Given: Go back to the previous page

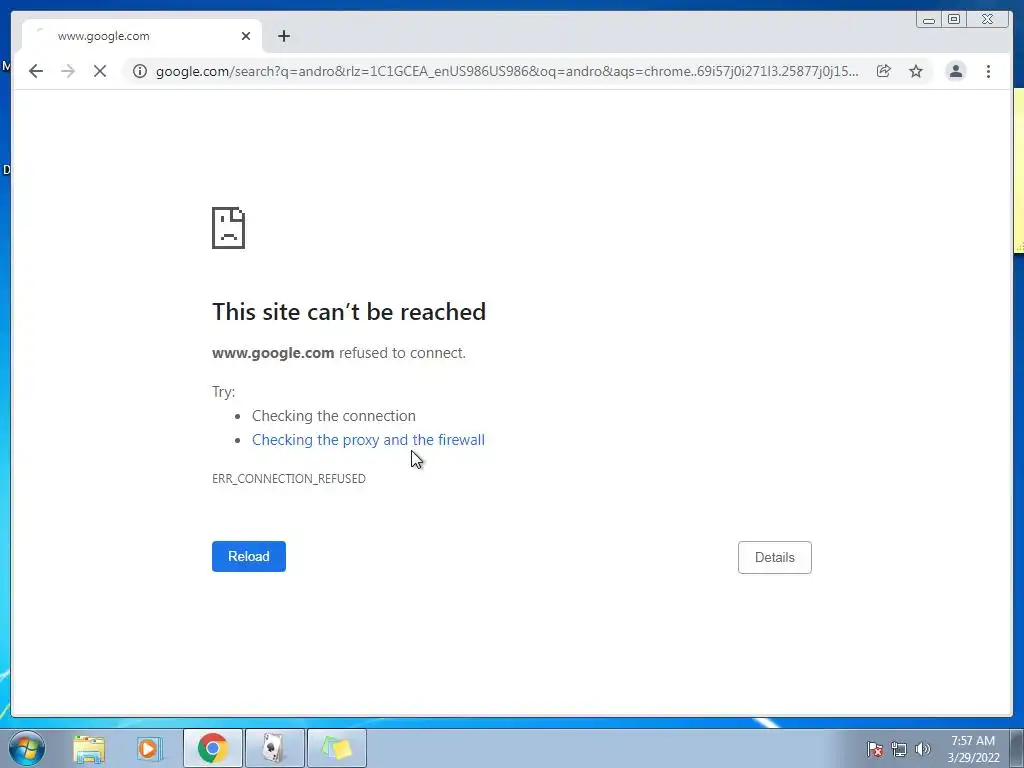Looking at the screenshot, I should click(36, 71).
